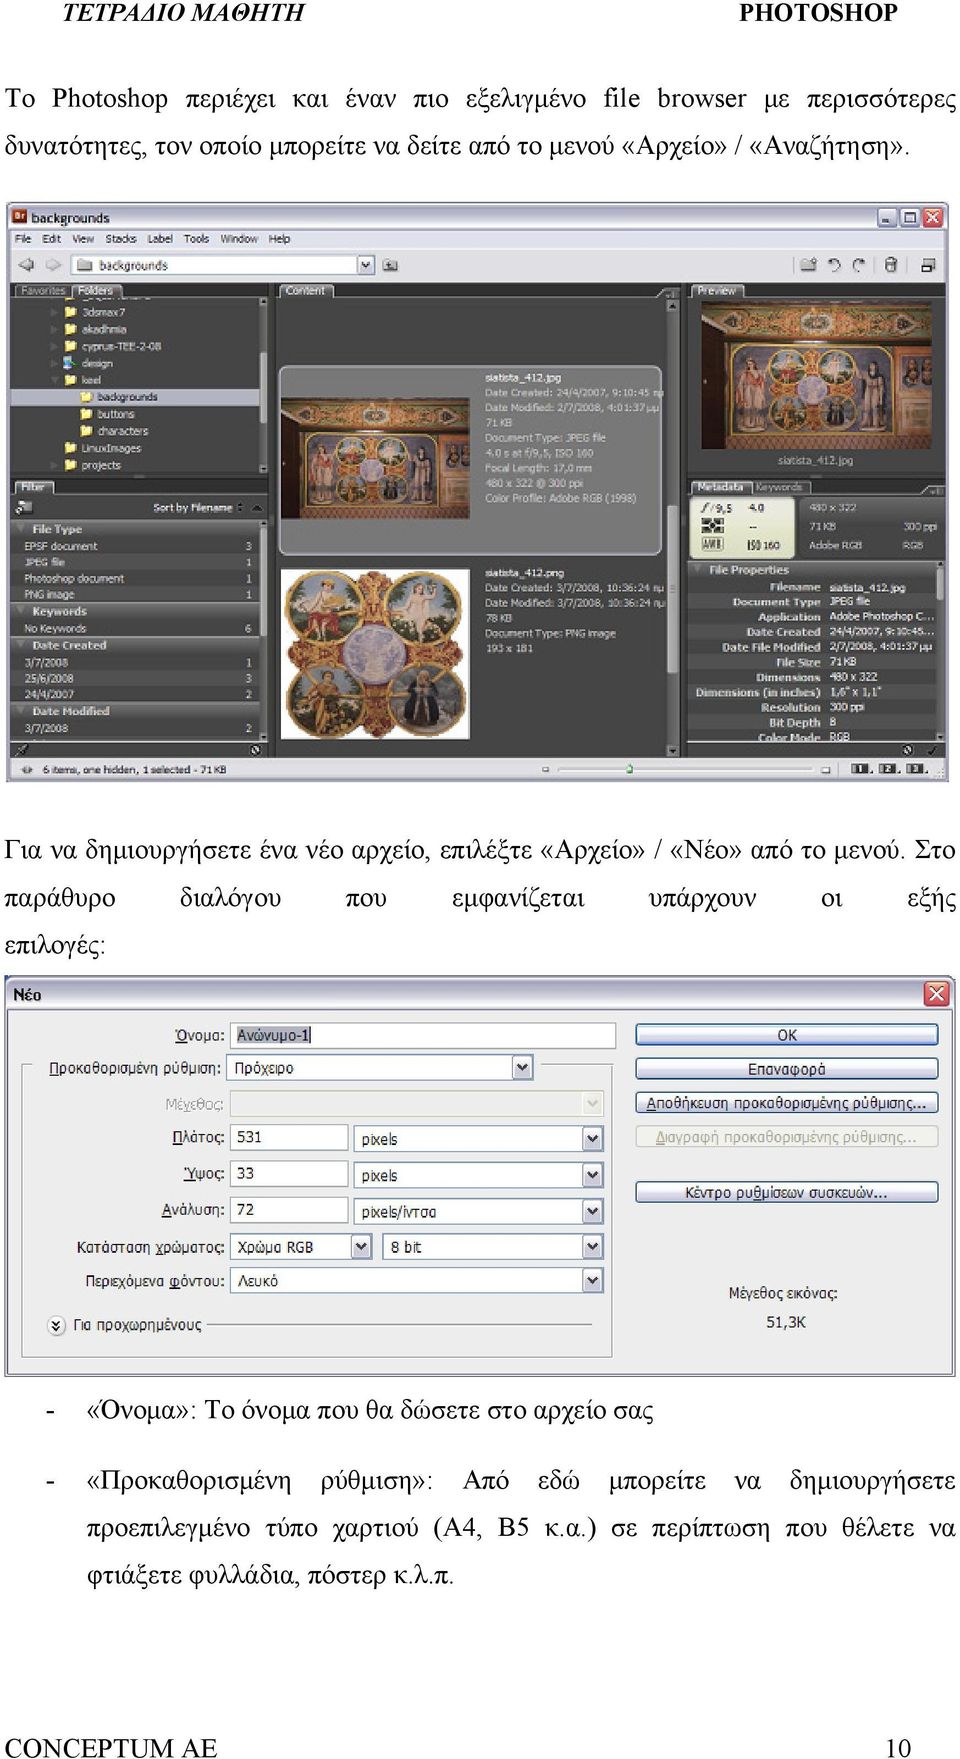The image size is (960, 1759).
Task: Switch to the Folders tab
Action: click(96, 291)
